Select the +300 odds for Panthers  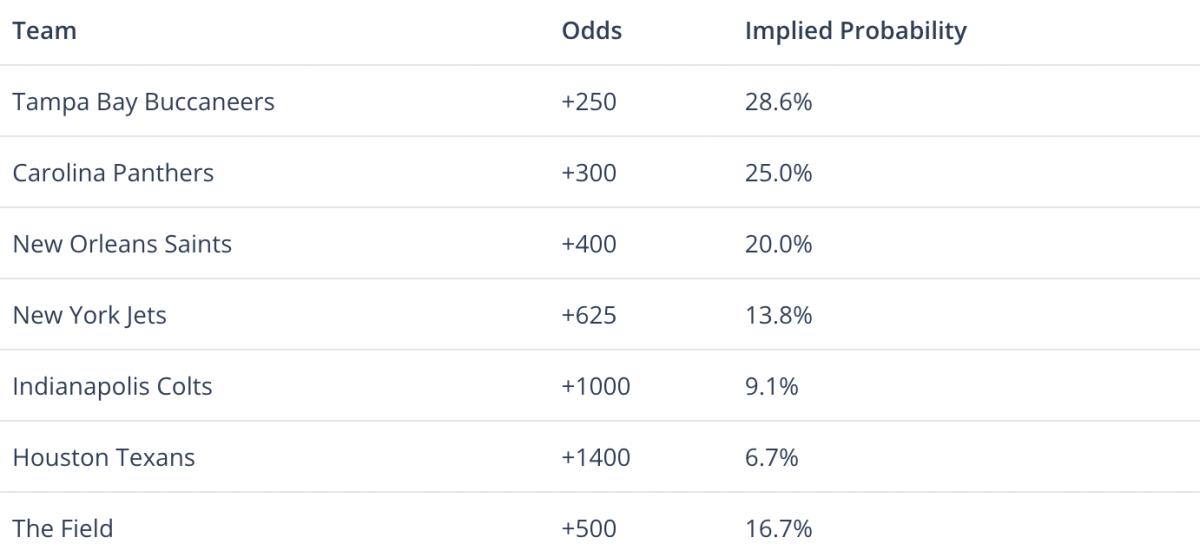point(590,173)
